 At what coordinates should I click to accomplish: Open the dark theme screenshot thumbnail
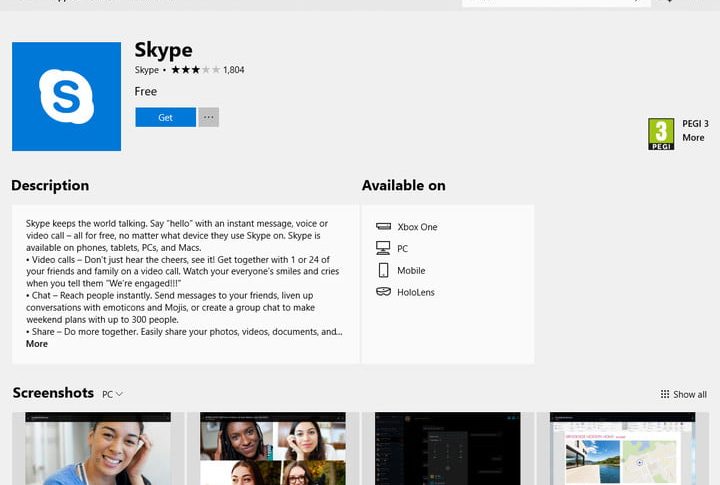click(448, 448)
